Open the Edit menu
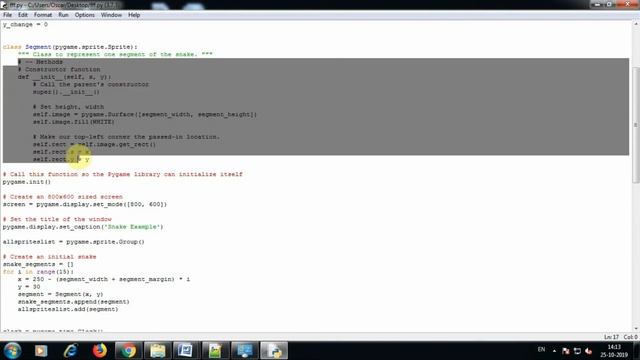640x360 pixels. coord(22,15)
